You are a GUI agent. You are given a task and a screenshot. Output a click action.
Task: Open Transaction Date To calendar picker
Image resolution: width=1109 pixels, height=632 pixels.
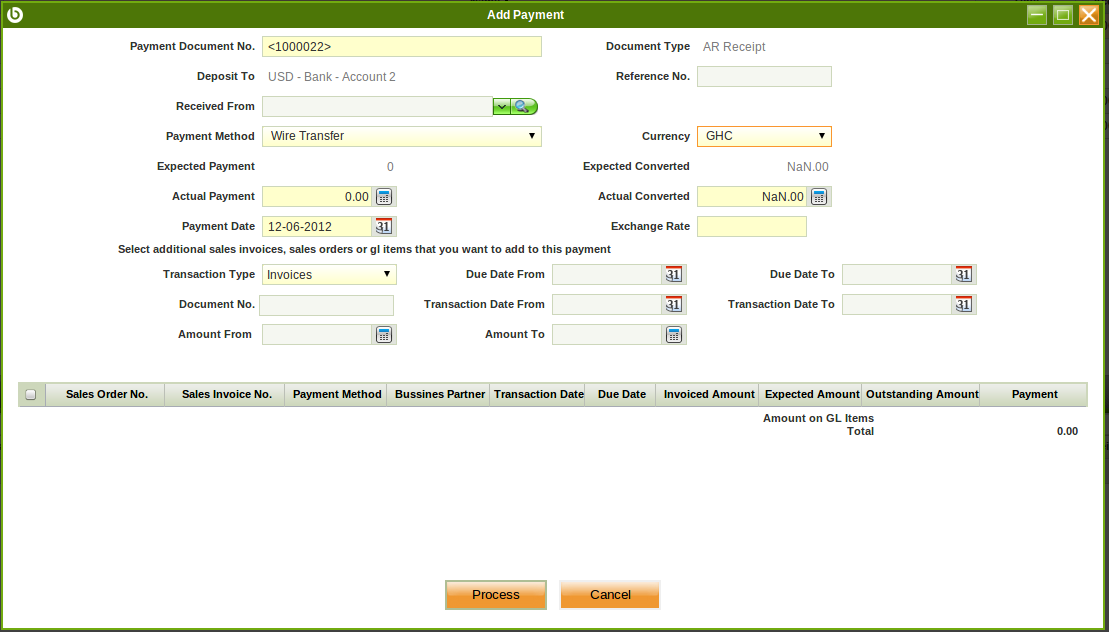(x=964, y=305)
